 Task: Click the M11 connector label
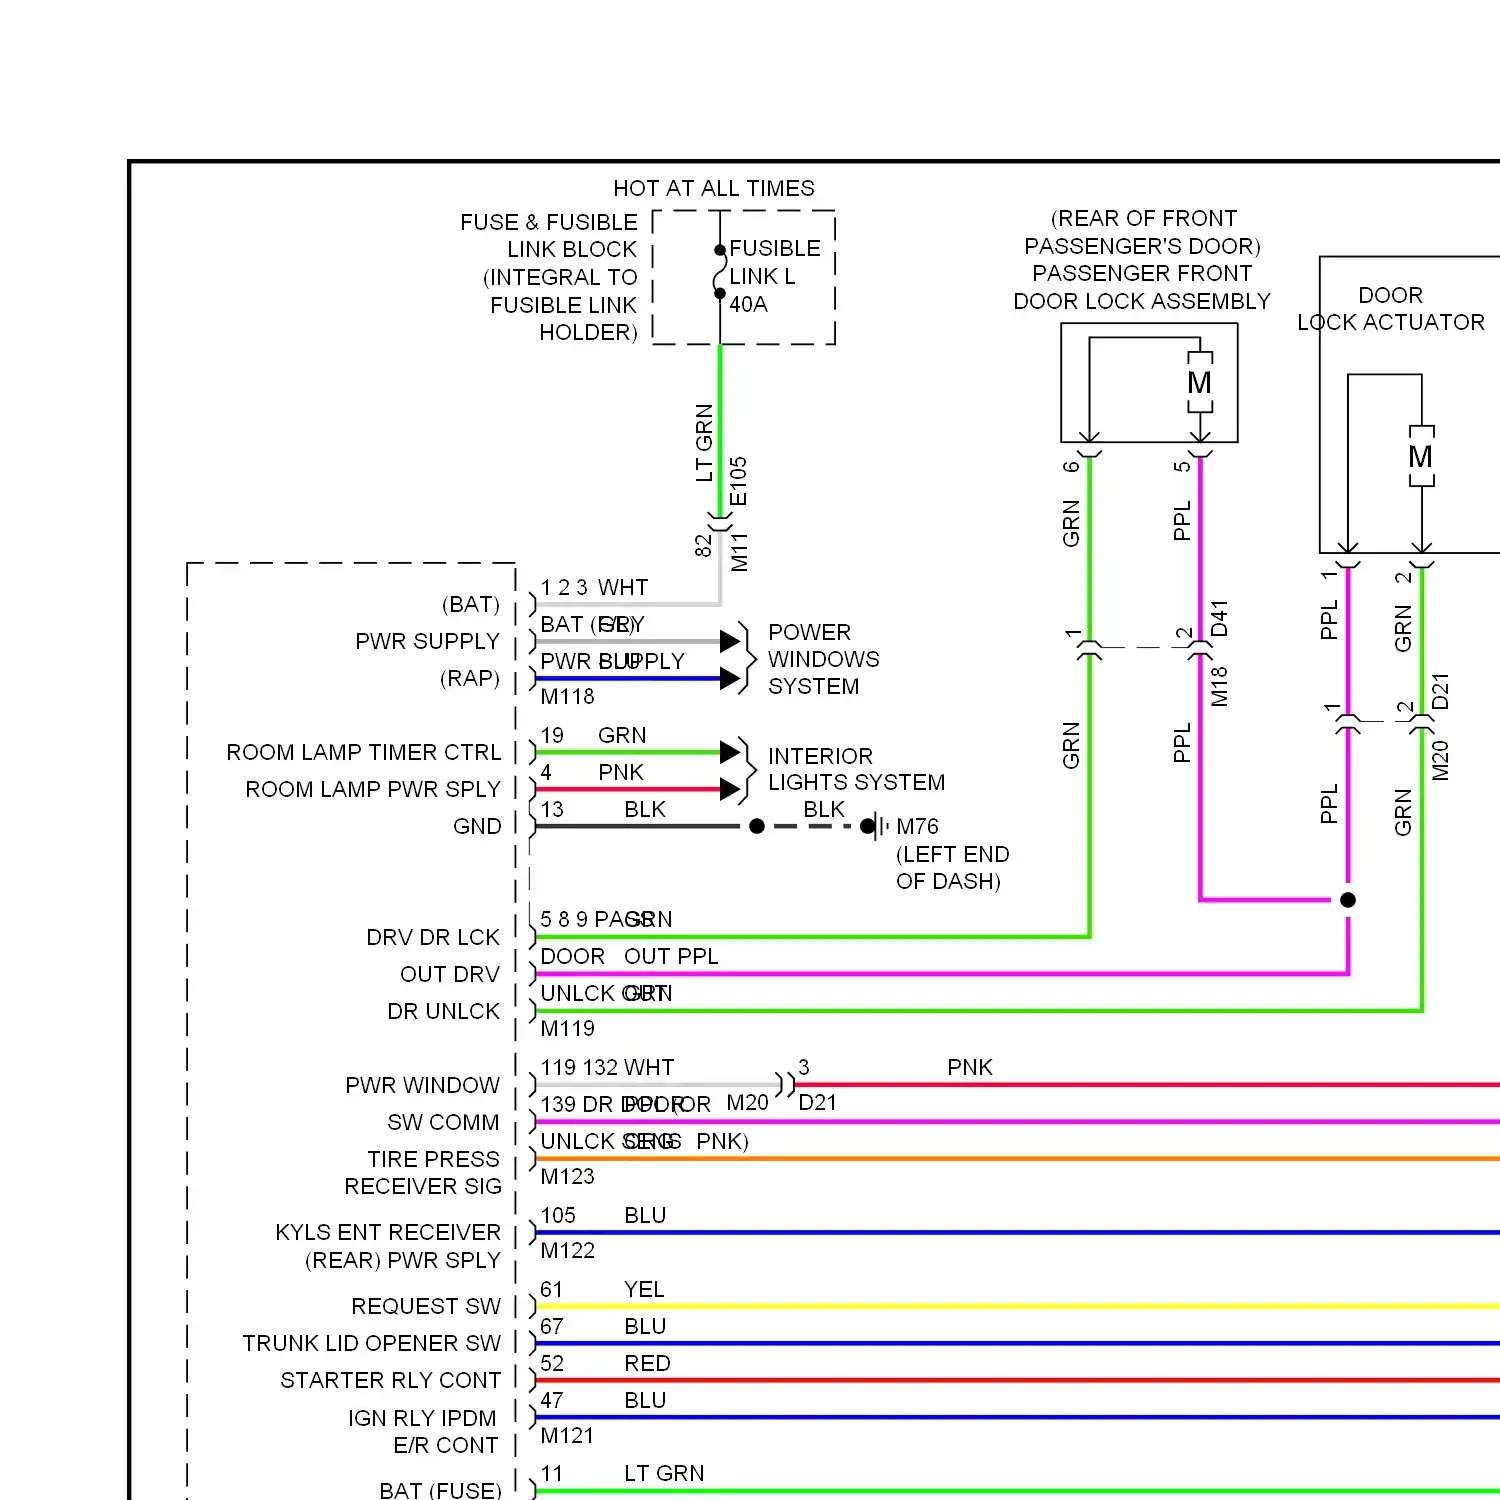(739, 551)
